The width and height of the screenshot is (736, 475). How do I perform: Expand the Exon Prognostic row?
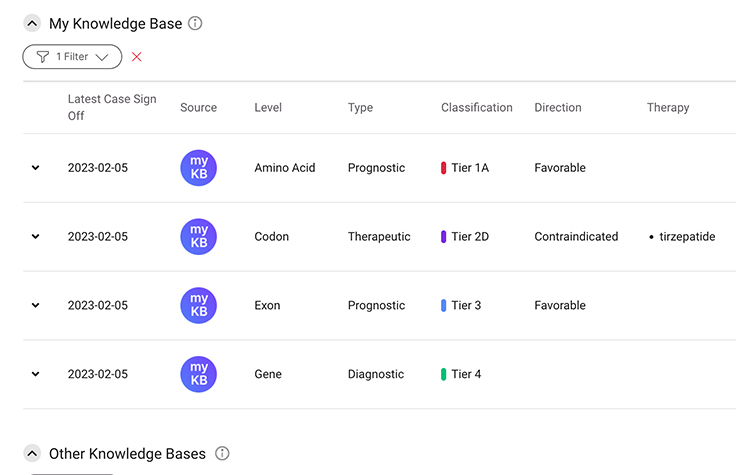coord(36,305)
